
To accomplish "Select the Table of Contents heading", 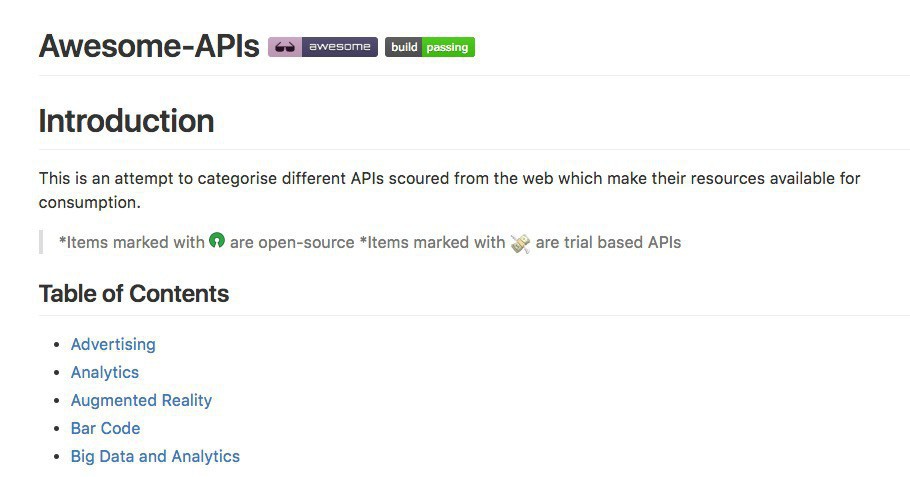I will (x=134, y=294).
